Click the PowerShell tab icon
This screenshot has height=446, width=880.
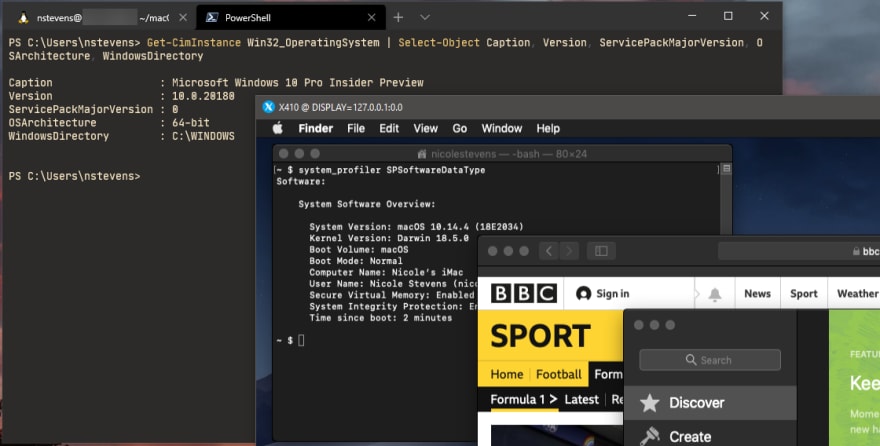(212, 17)
